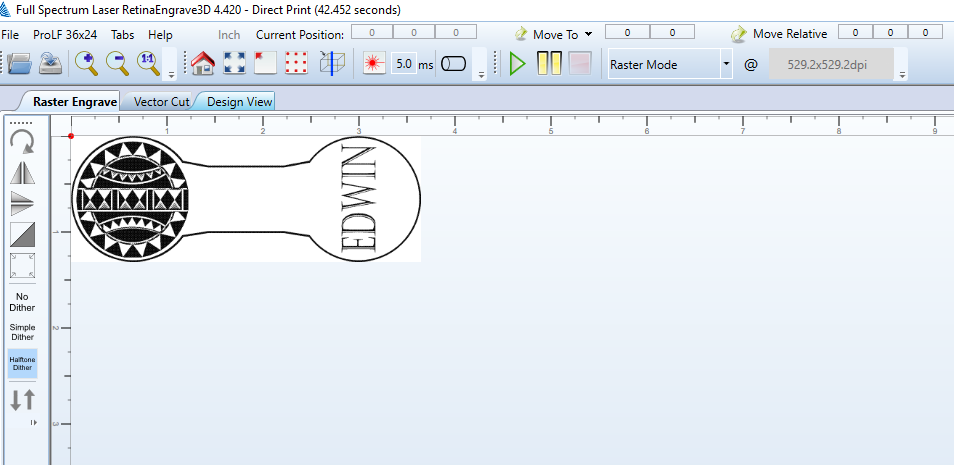Viewport: 954px width, 465px height.
Task: Click the 5.0 ms pulse duration field
Action: [x=404, y=63]
